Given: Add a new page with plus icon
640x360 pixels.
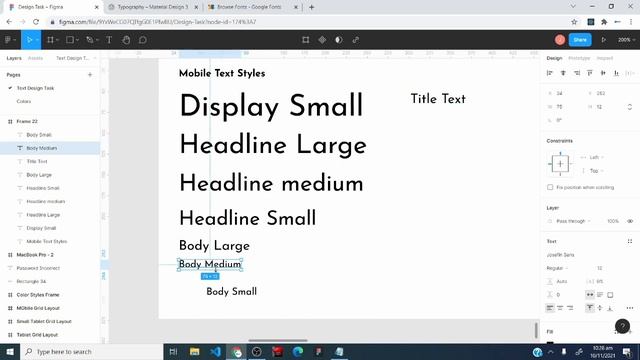Looking at the screenshot, I should [90, 75].
